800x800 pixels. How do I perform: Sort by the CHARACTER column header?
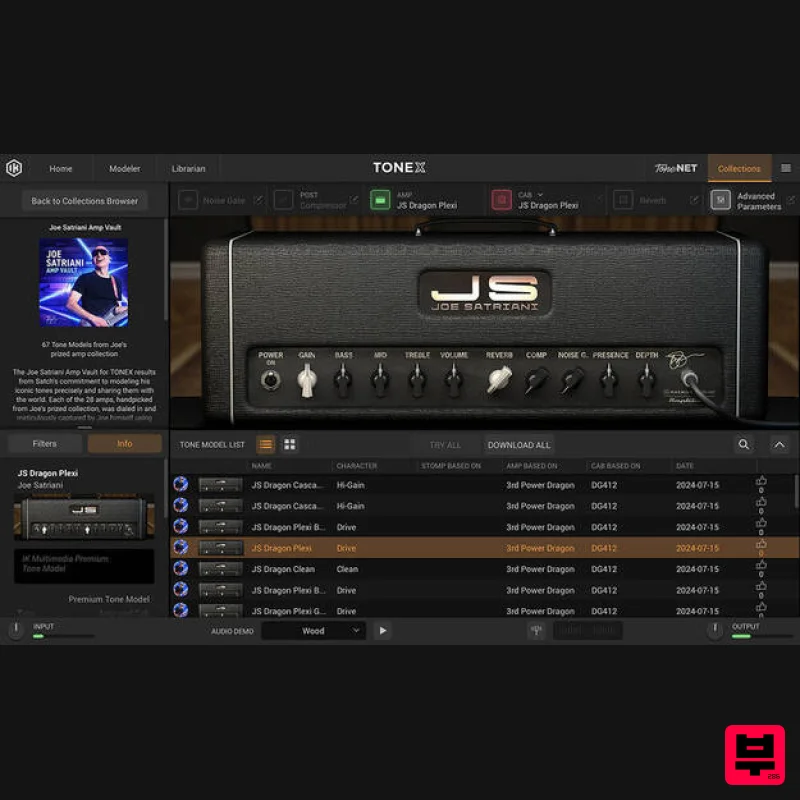pyautogui.click(x=357, y=466)
